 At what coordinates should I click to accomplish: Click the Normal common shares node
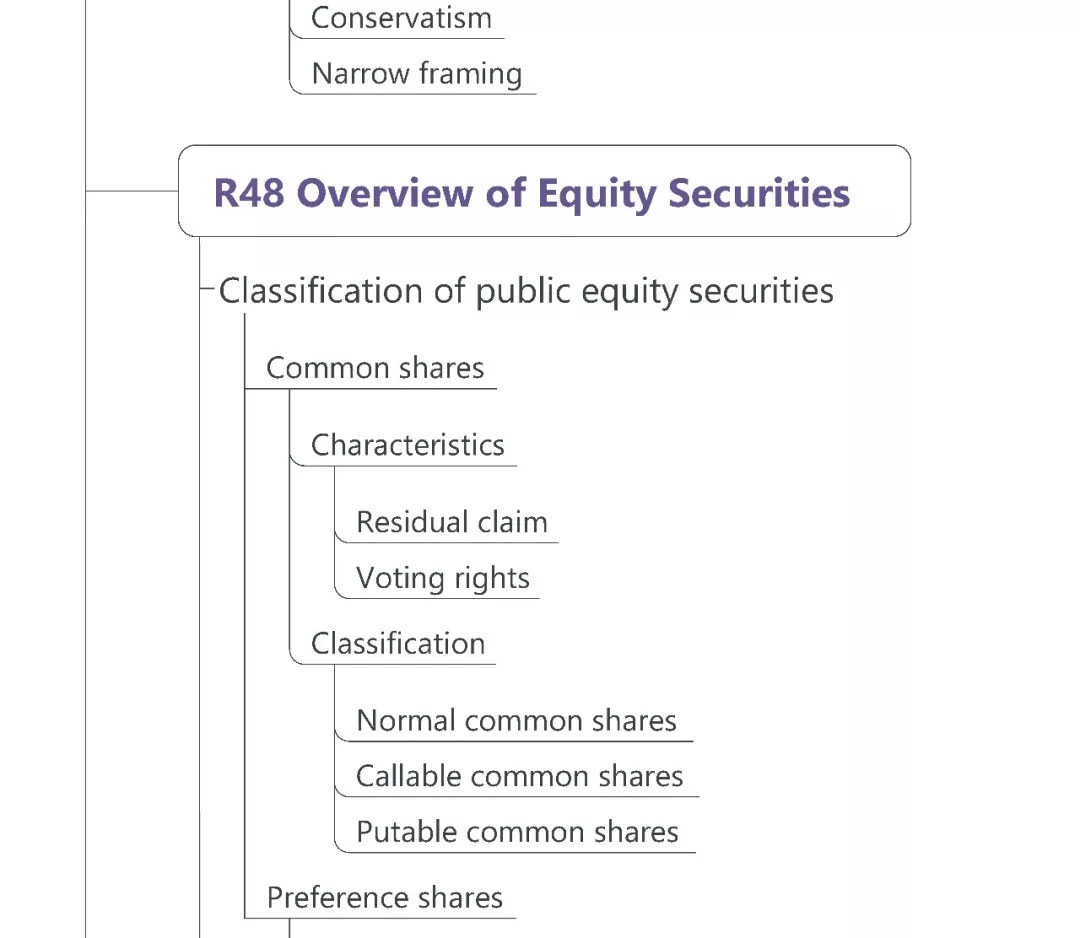click(x=516, y=720)
